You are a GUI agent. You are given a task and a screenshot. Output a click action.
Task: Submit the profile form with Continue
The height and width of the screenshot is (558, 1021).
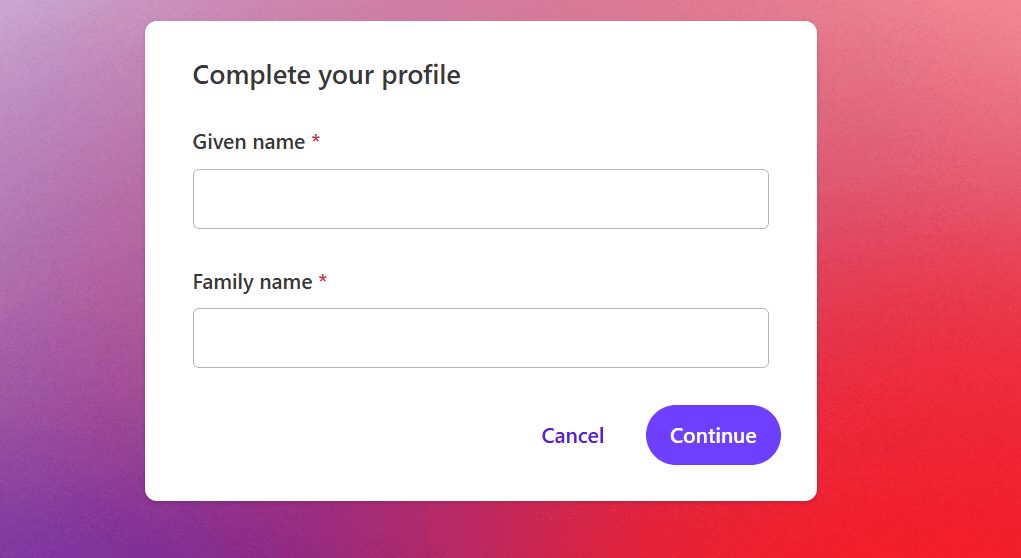coord(713,435)
